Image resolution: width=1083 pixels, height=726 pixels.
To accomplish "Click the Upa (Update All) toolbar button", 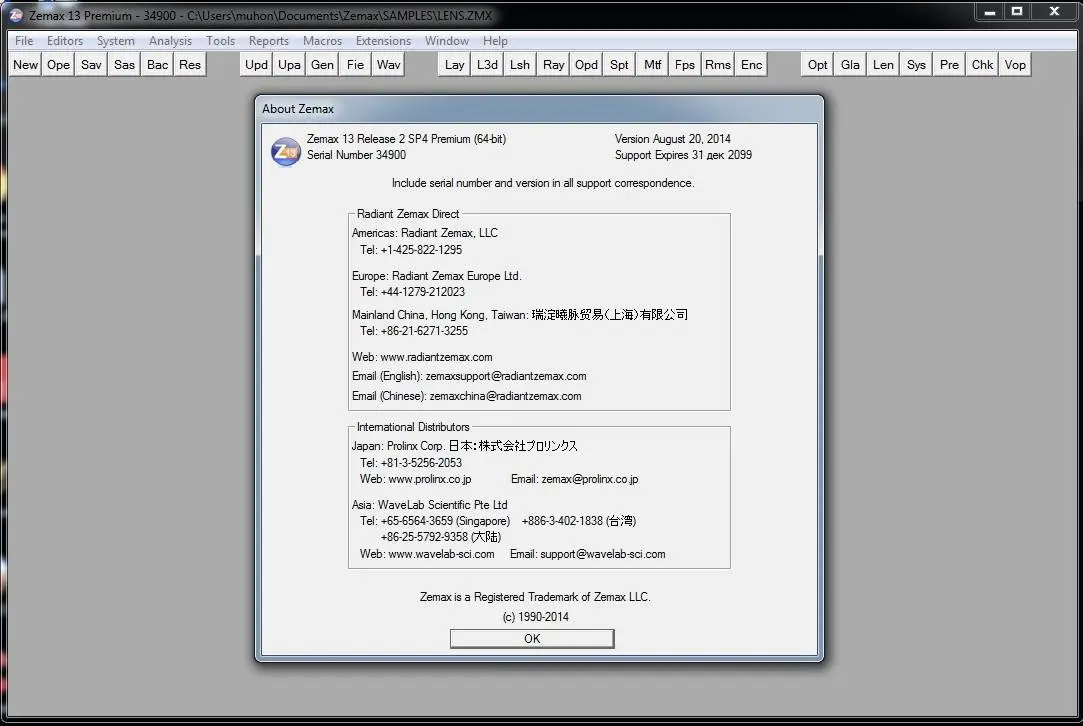I will tap(289, 65).
